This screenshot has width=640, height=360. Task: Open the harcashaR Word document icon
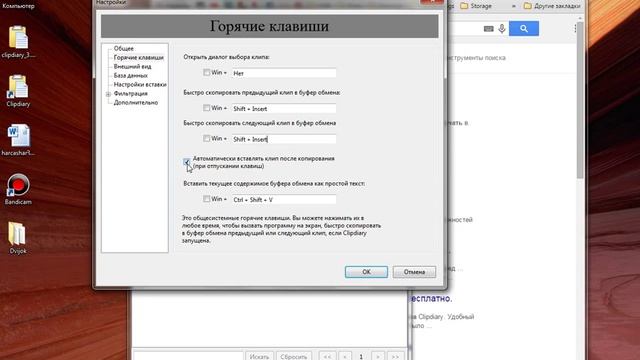pos(18,140)
